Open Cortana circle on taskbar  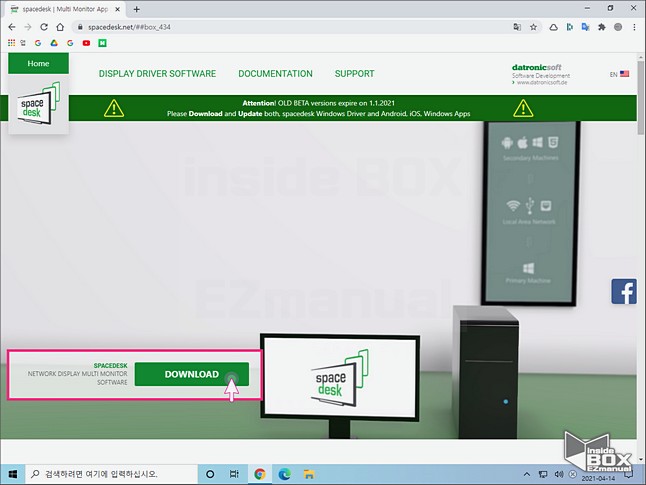[210, 474]
